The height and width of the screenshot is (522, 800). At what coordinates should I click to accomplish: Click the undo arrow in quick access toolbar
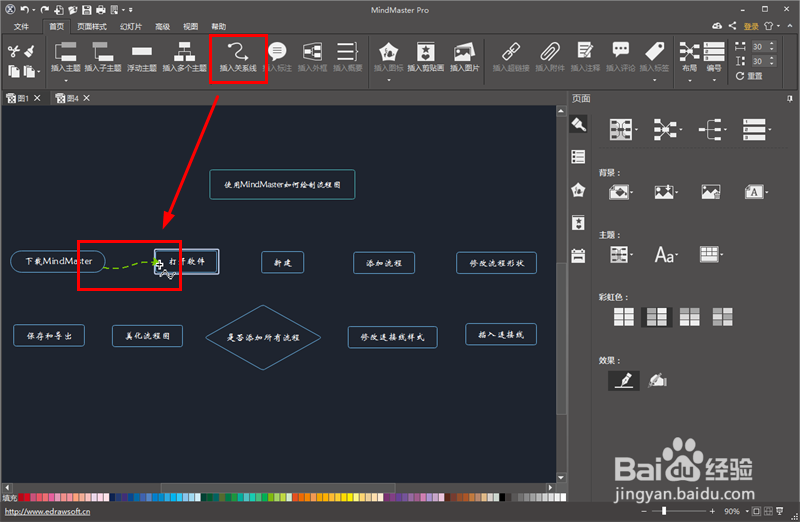tap(24, 10)
